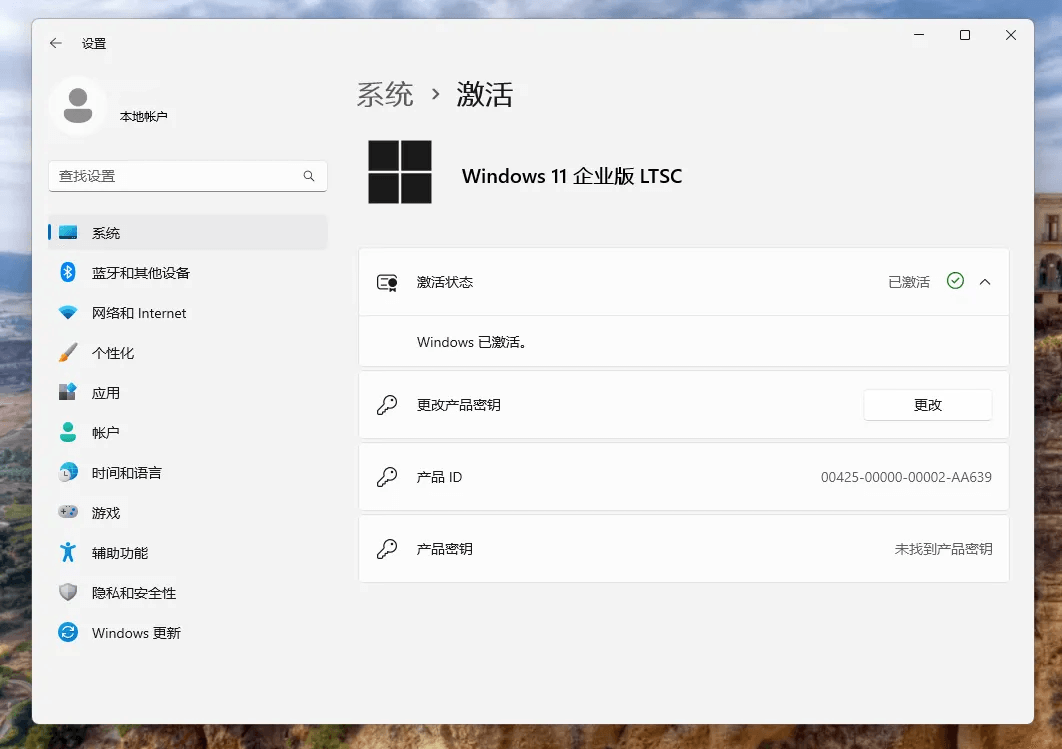
Task: Open 隐私和安全性 settings
Action: (188, 592)
